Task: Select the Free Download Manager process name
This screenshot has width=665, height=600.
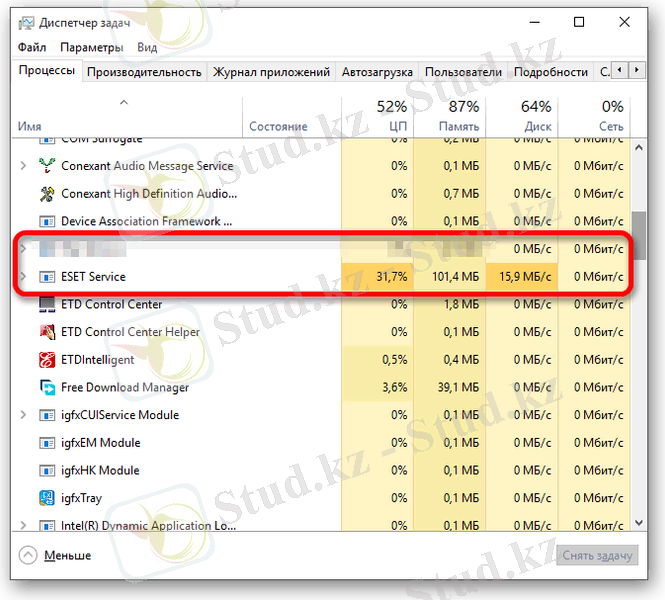Action: (x=125, y=387)
